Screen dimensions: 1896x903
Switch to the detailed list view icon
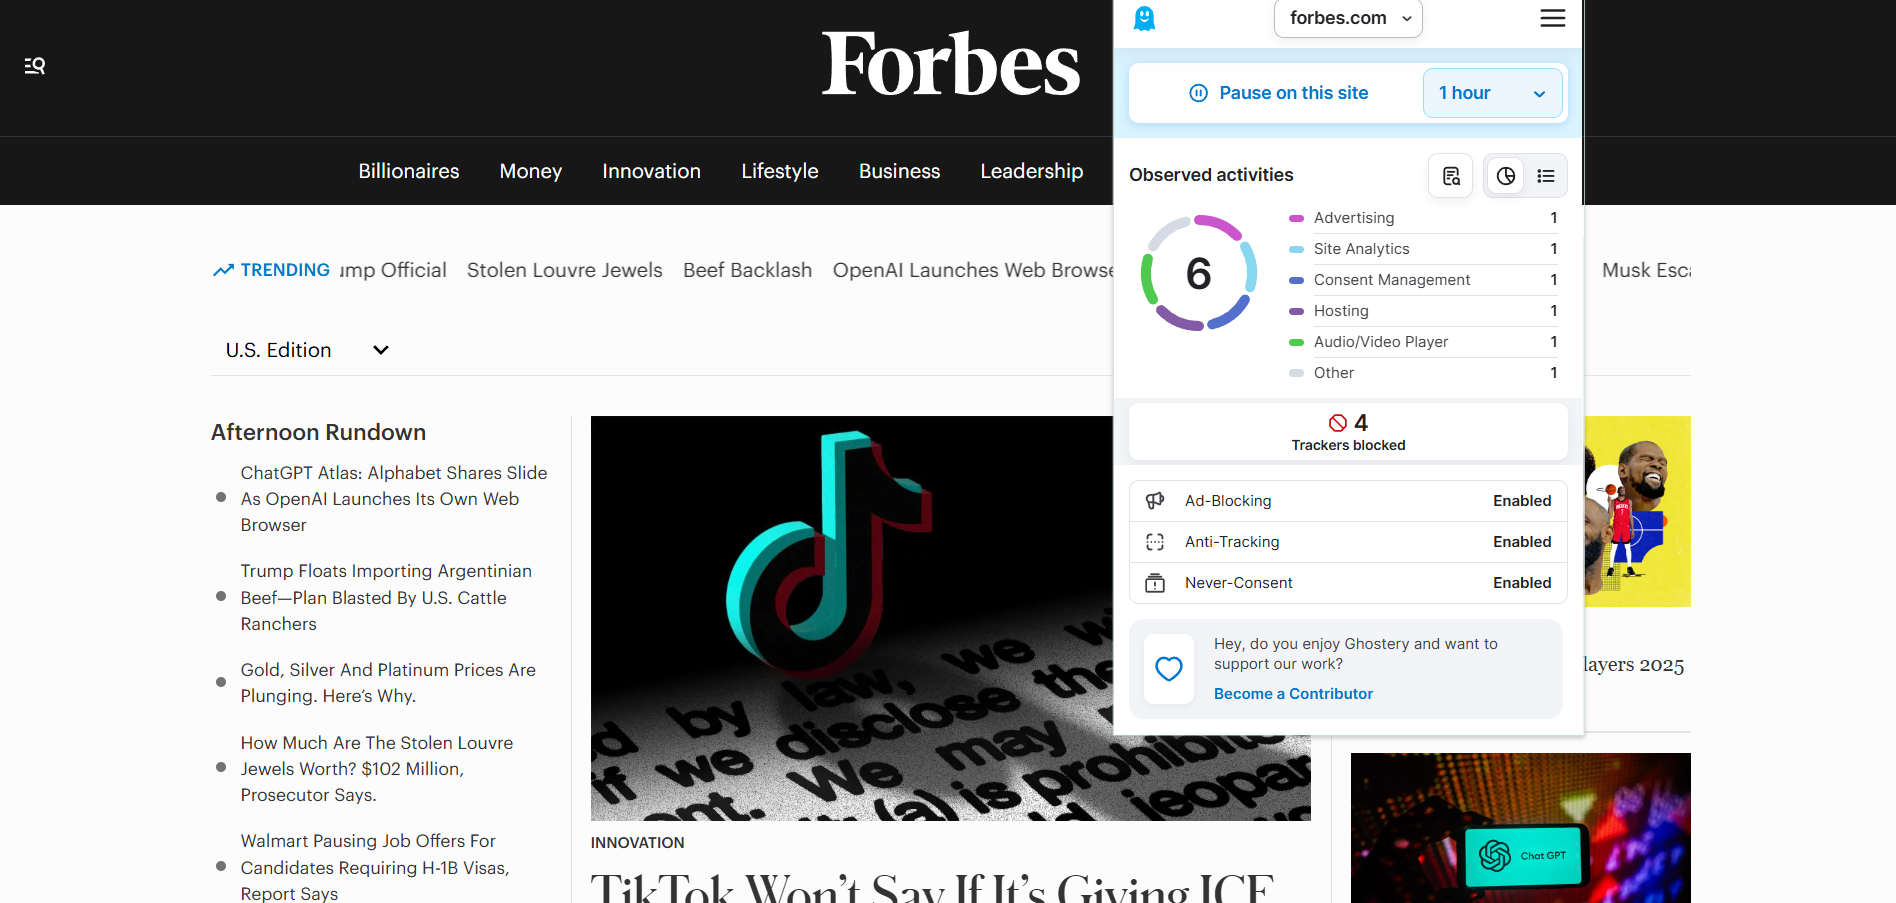pyautogui.click(x=1546, y=175)
